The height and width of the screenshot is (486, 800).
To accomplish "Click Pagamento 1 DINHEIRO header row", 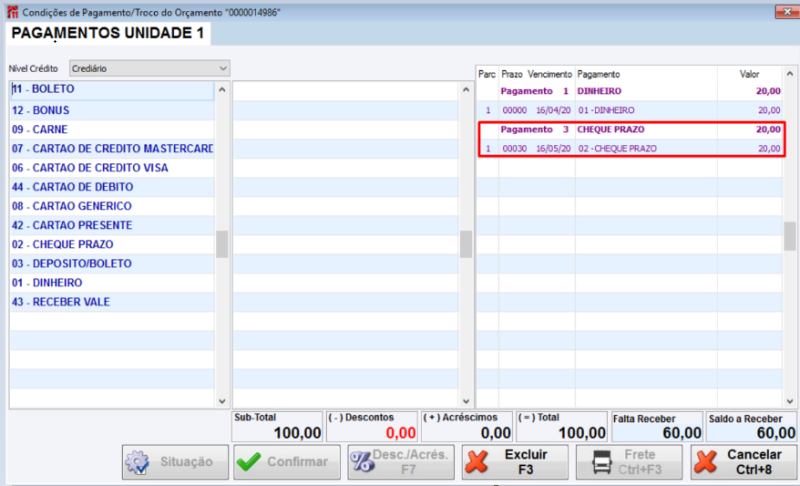I will [x=630, y=91].
